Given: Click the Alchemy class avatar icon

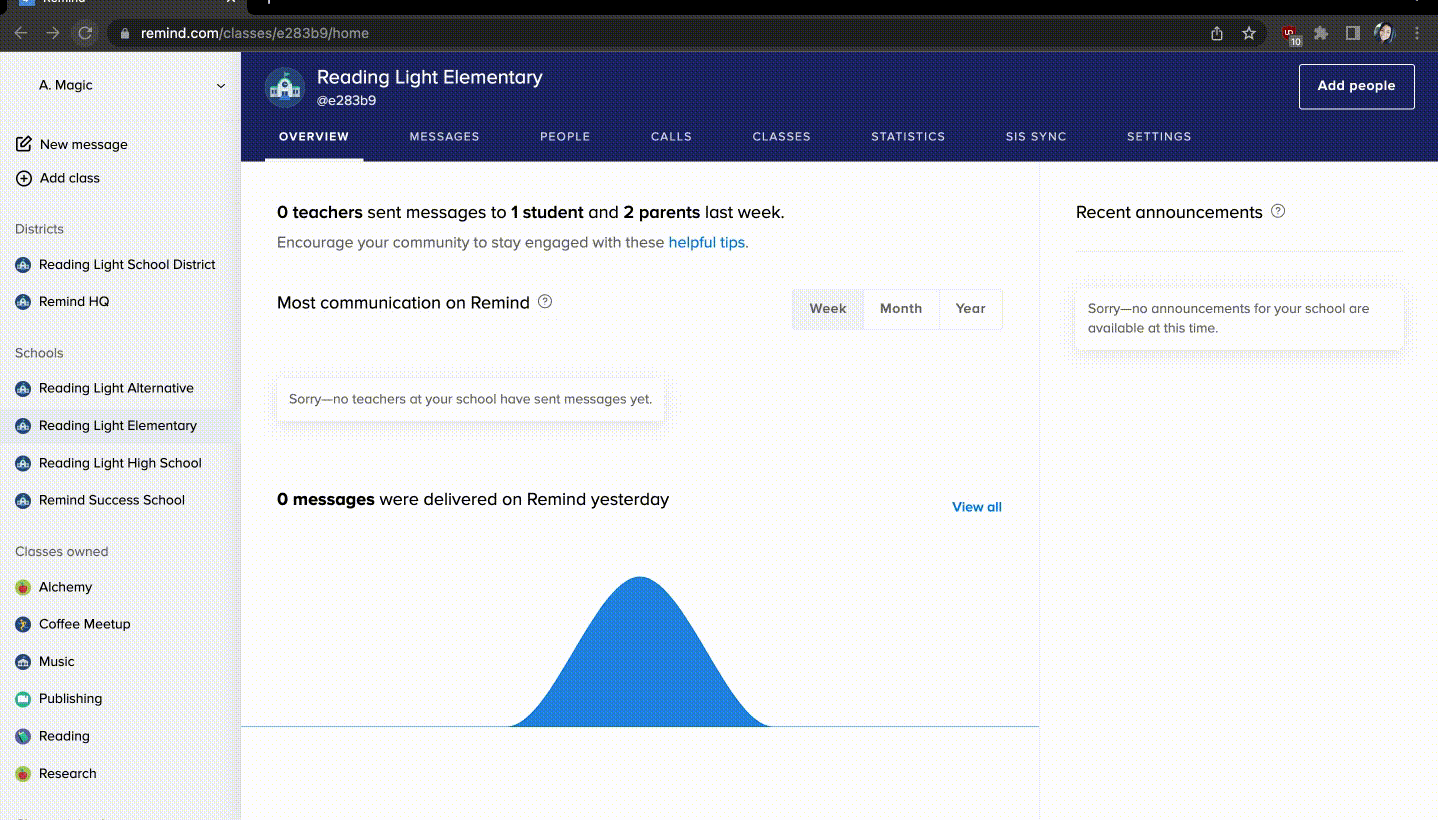Looking at the screenshot, I should [23, 587].
